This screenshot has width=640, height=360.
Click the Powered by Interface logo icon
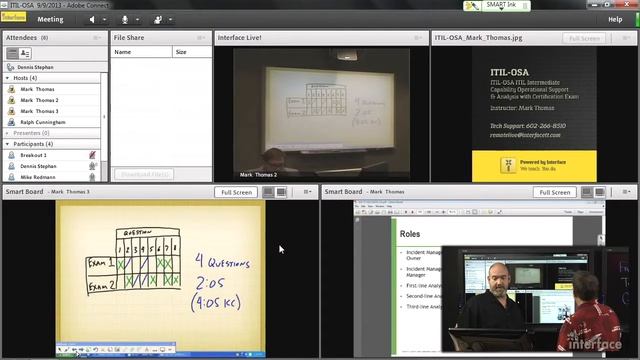[x=508, y=165]
